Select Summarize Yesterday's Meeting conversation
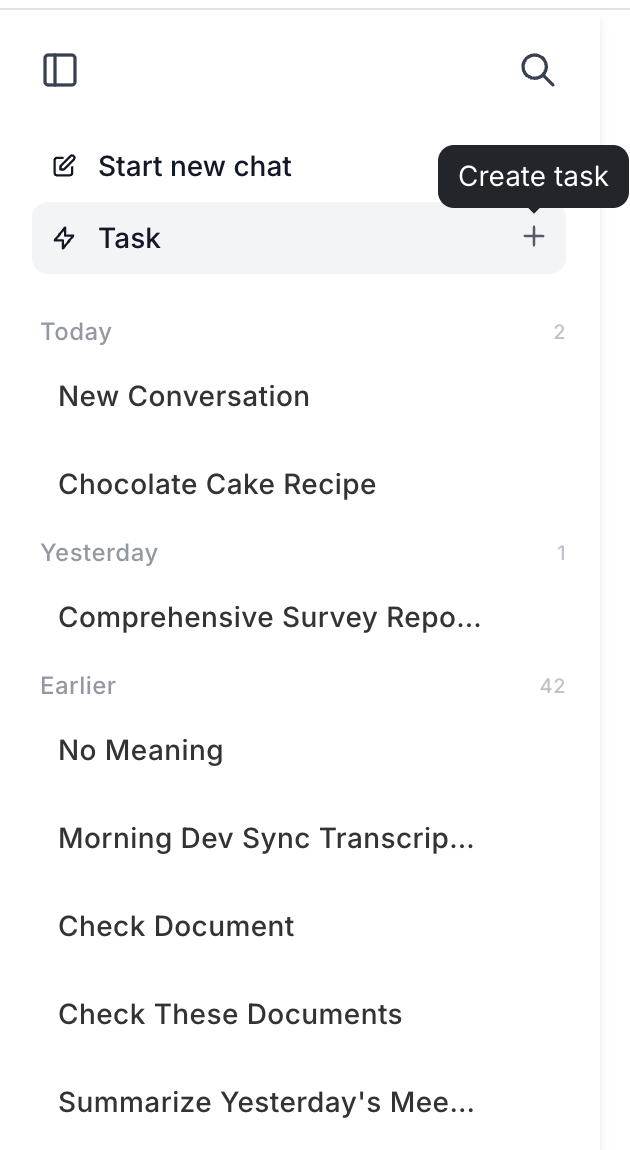Viewport: 630px width, 1150px height. [x=266, y=1102]
